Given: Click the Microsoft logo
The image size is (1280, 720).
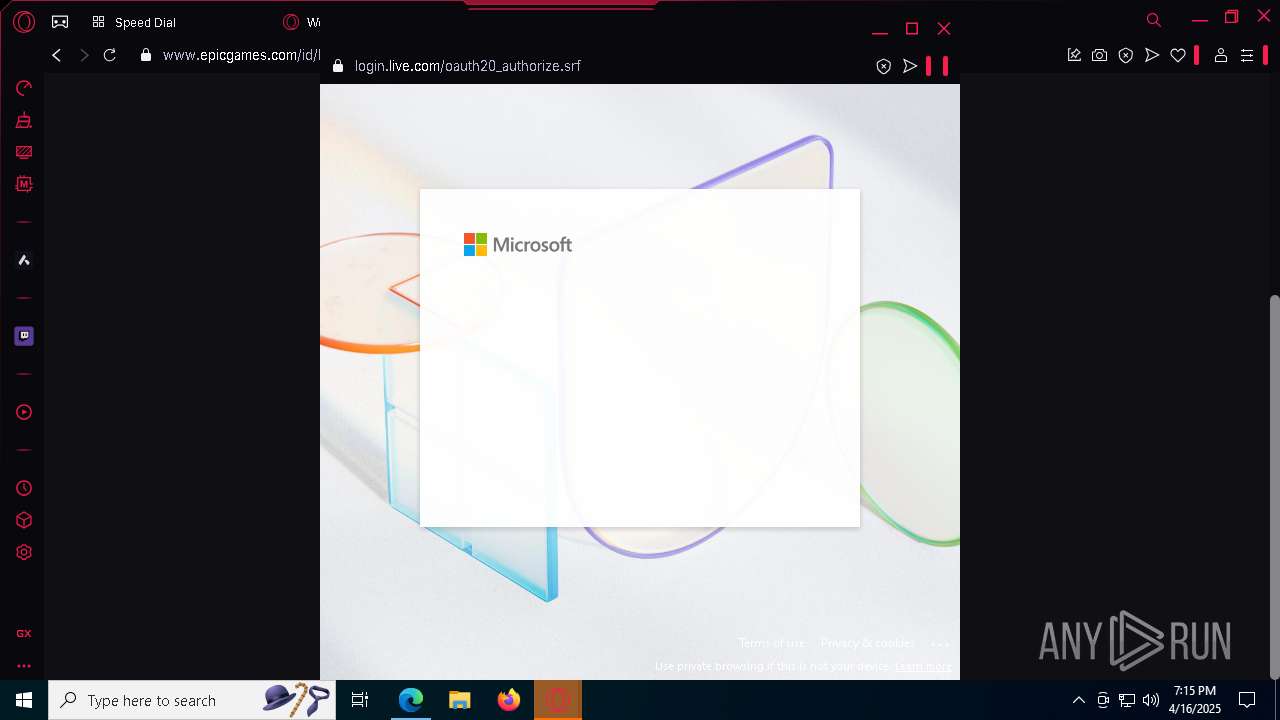Looking at the screenshot, I should click(x=518, y=245).
